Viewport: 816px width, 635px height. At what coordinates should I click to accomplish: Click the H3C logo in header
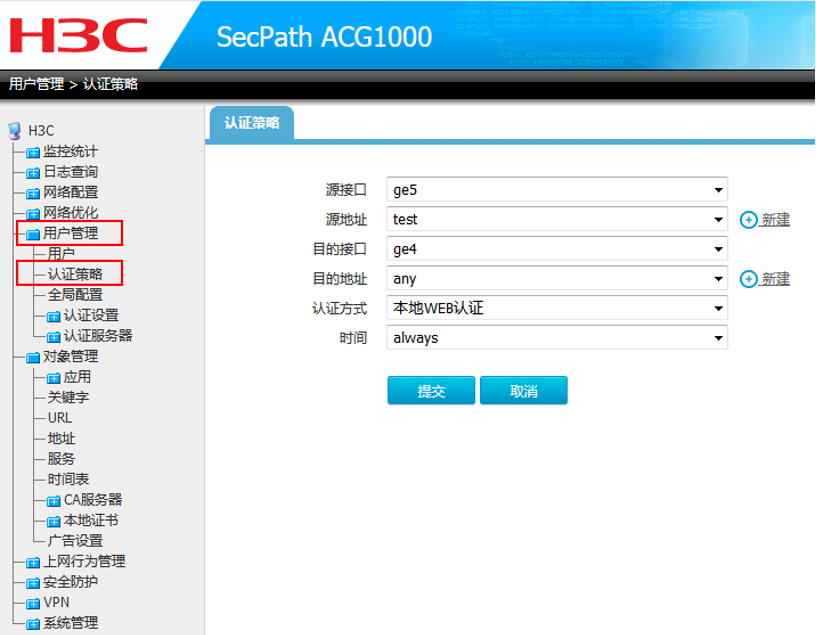(78, 35)
